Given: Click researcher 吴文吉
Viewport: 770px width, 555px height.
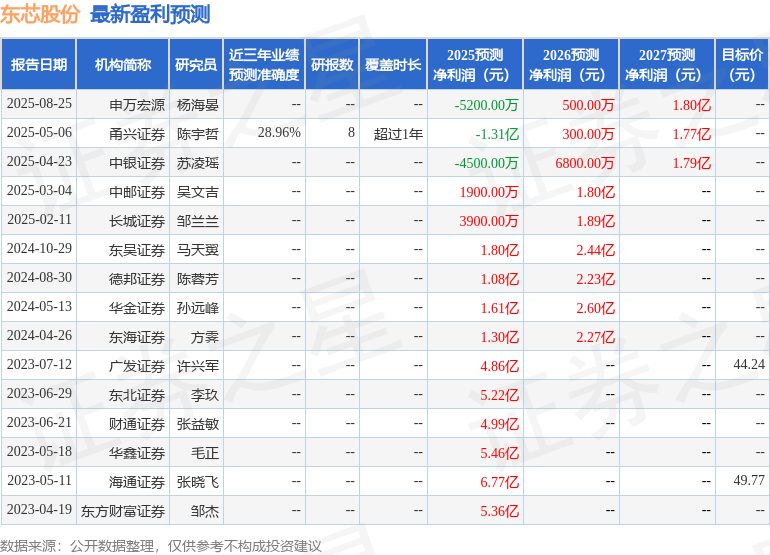Looking at the screenshot, I should pyautogui.click(x=197, y=192).
